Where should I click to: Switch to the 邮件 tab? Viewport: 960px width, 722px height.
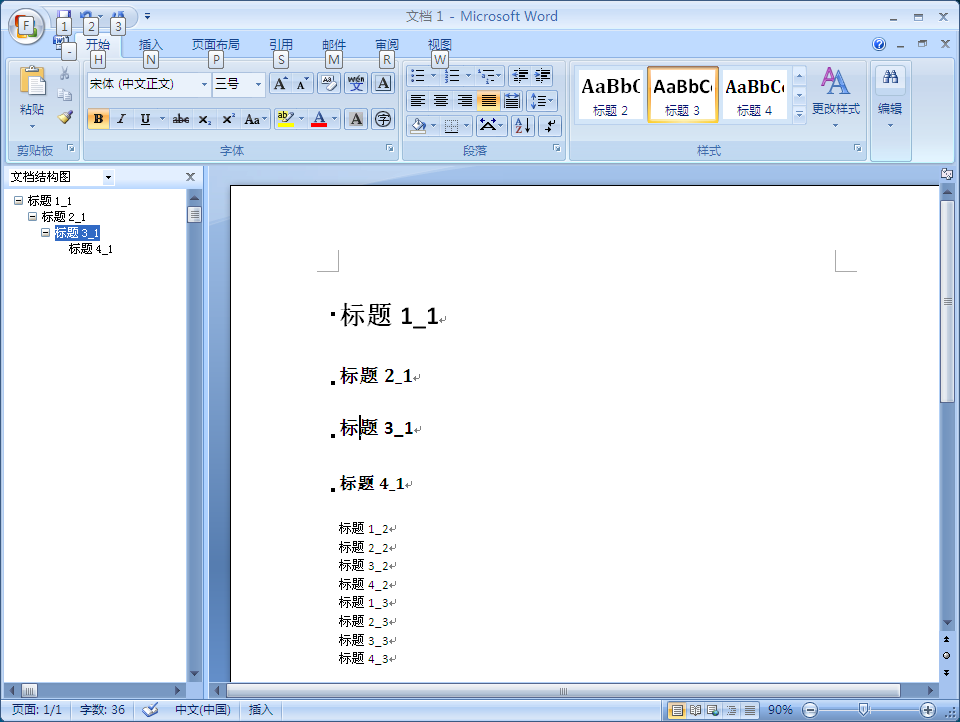[334, 45]
